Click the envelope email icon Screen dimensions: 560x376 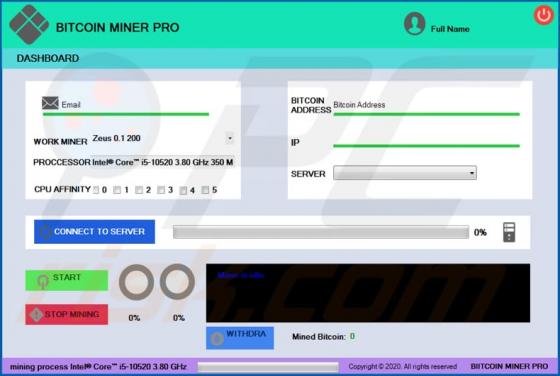(x=50, y=103)
